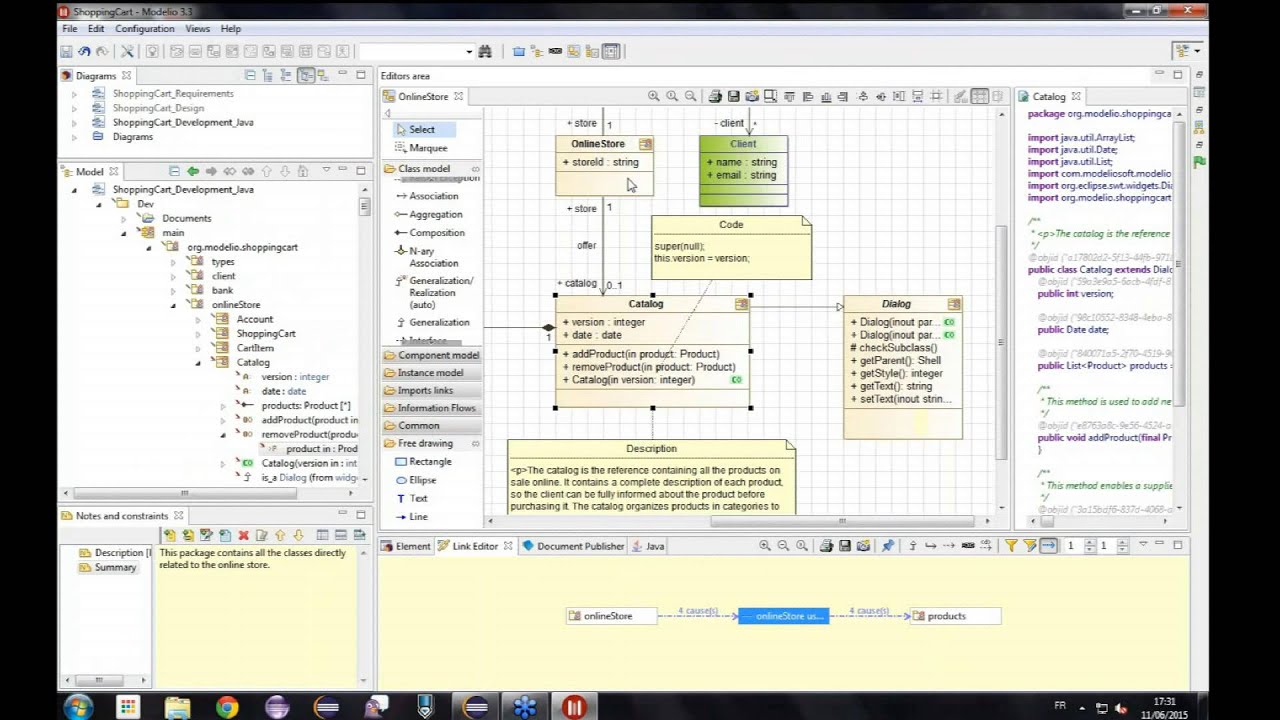Open Chrome from the Windows taskbar
1280x720 pixels.
pyautogui.click(x=227, y=708)
